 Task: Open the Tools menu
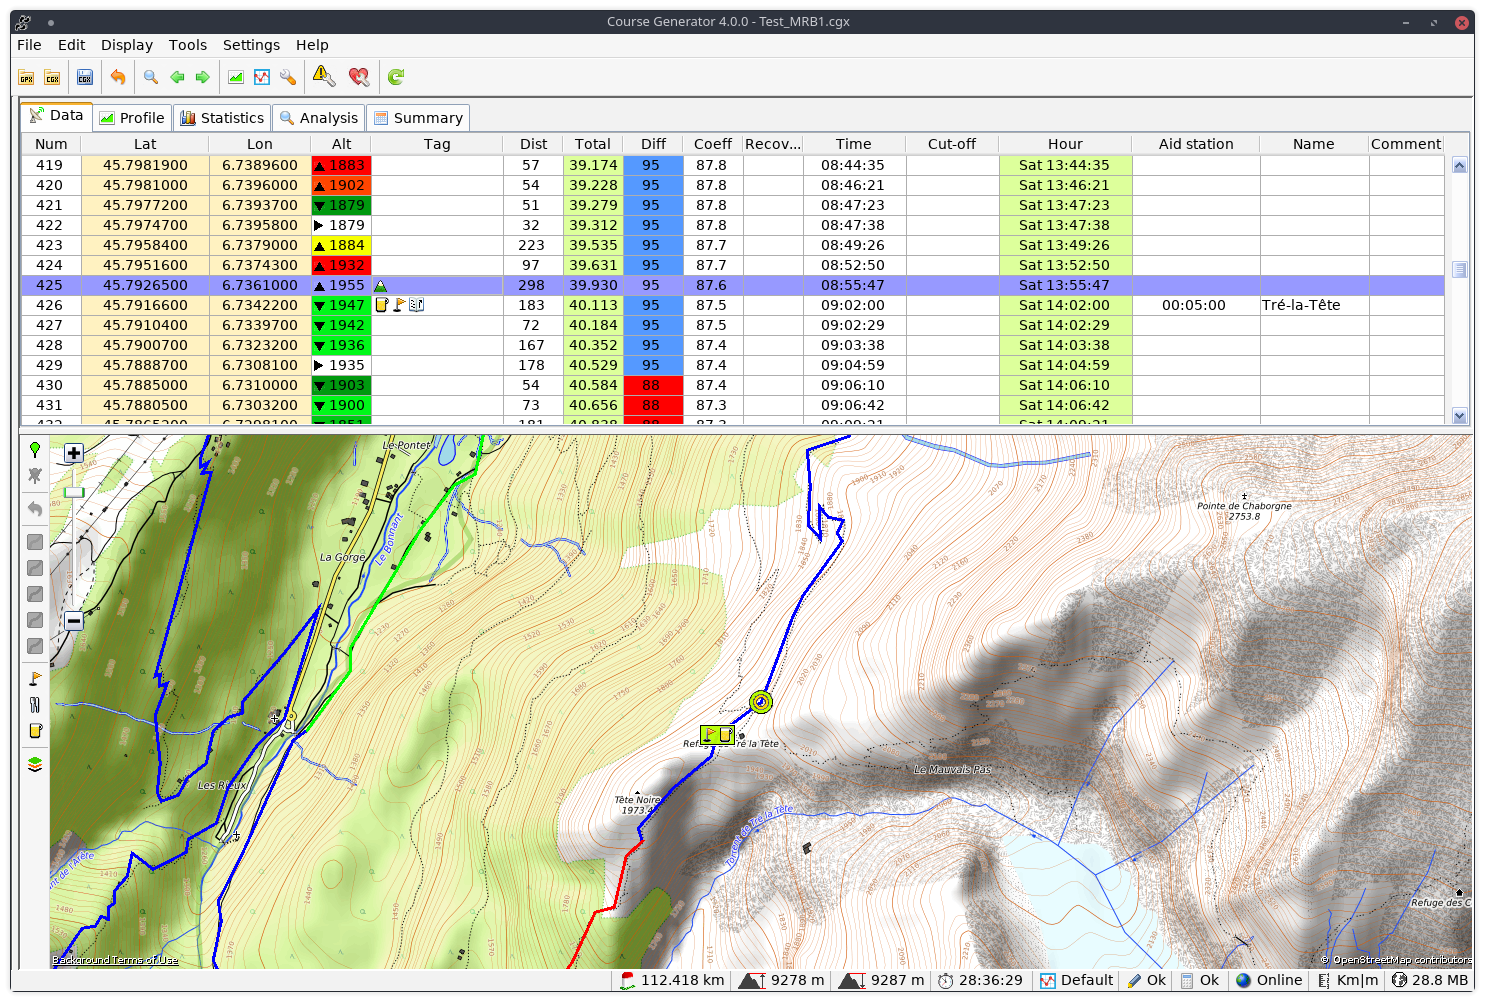188,45
